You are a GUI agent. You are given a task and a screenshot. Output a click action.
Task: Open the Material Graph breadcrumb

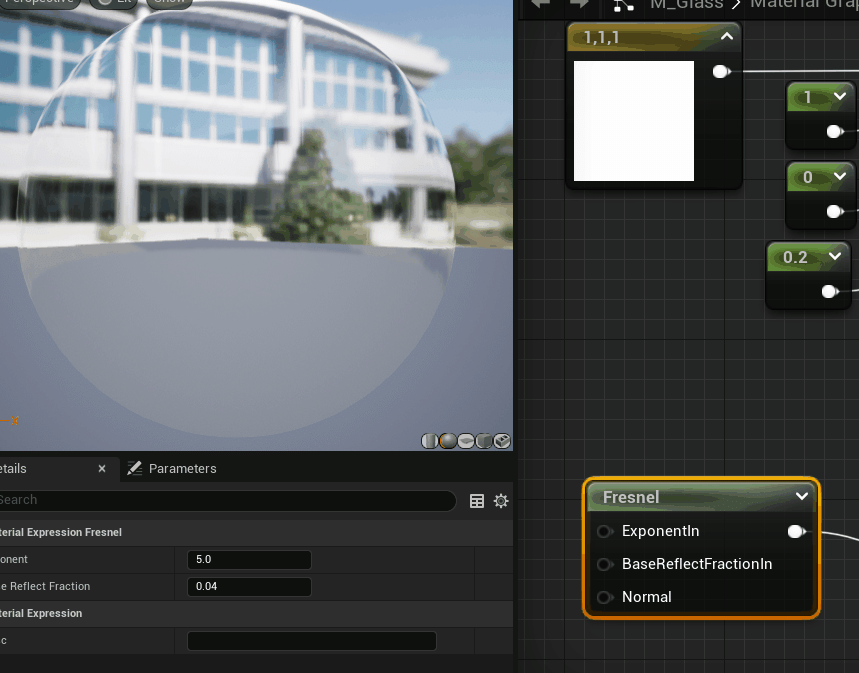[804, 4]
